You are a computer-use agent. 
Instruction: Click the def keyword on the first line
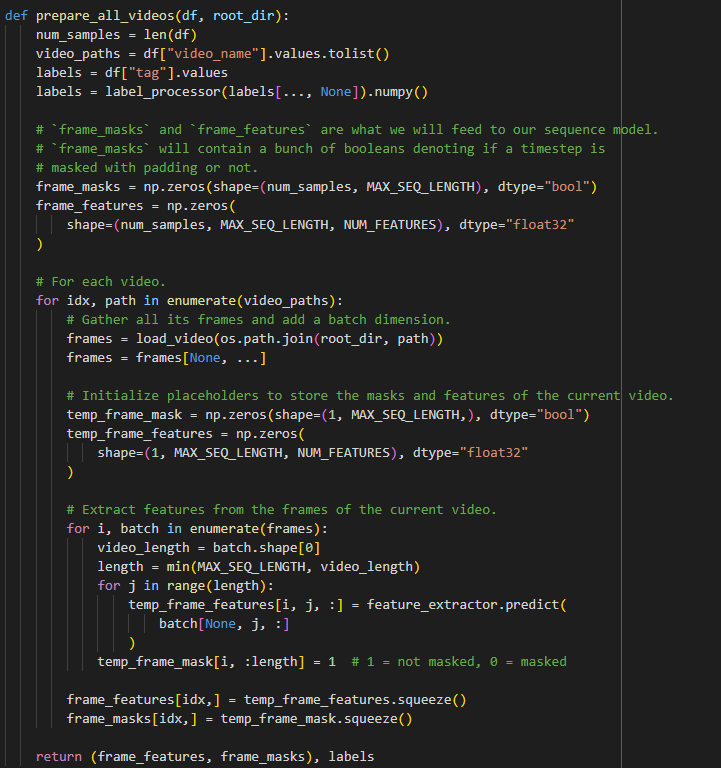coord(16,17)
